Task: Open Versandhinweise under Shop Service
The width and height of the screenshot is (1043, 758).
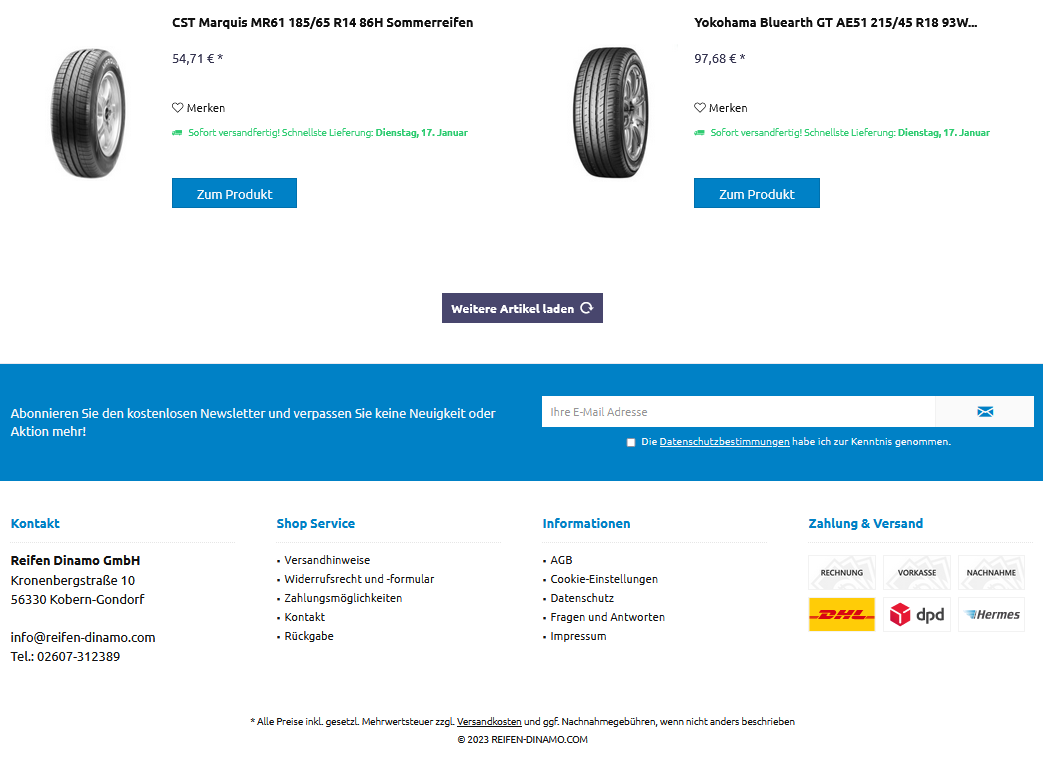Action: 327,560
